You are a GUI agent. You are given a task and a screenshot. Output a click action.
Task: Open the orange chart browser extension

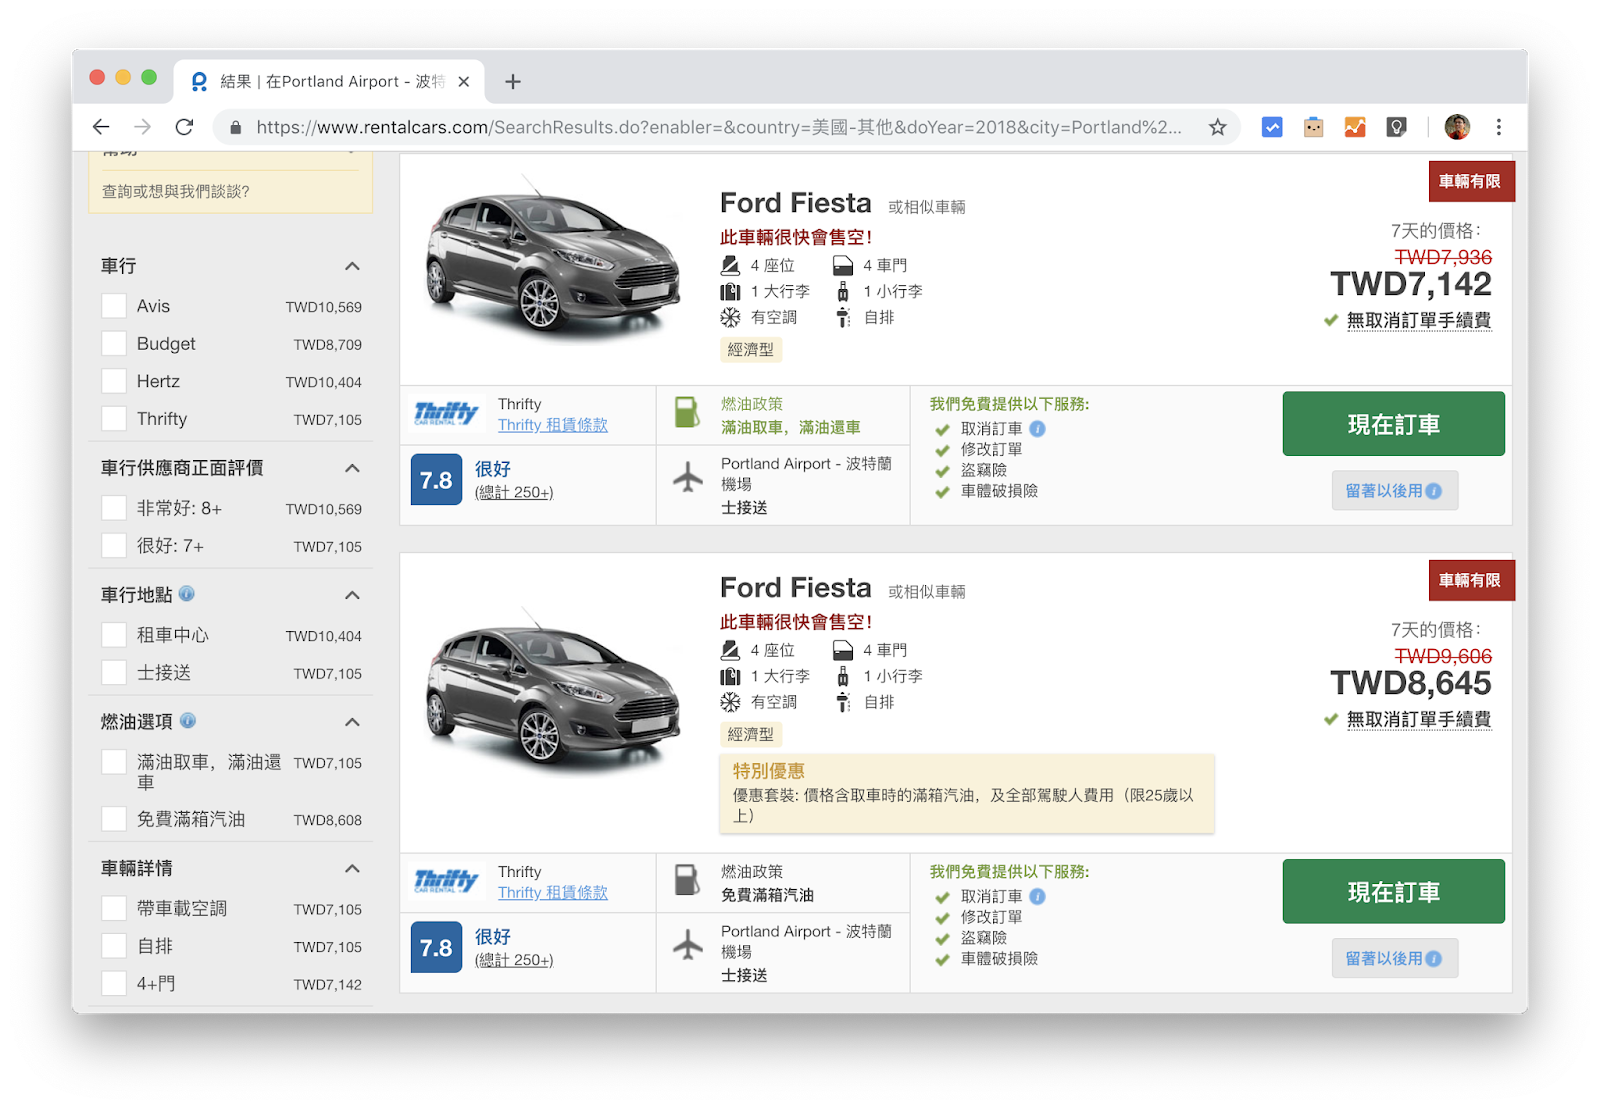point(1355,127)
